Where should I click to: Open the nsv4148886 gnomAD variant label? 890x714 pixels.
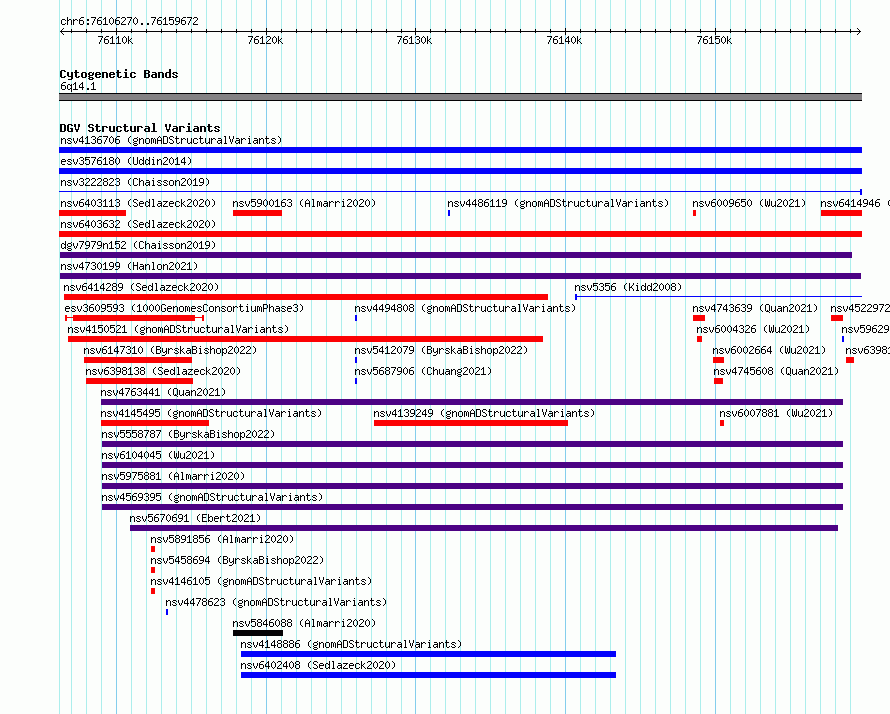point(351,644)
